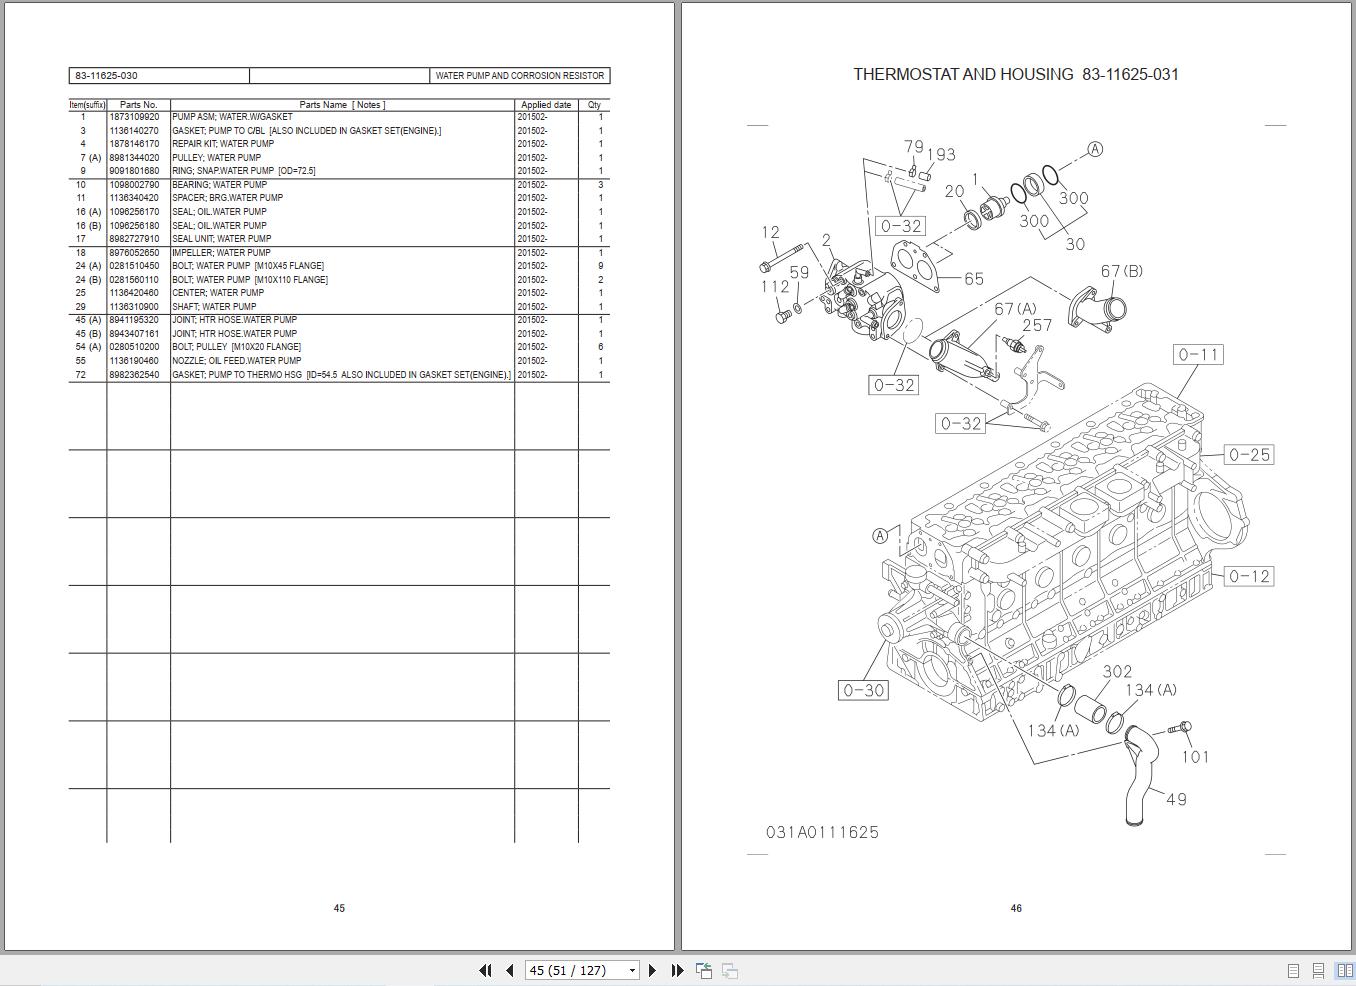Select 'REPAIR KIT; WATER PUMP' entry
The width and height of the screenshot is (1356, 986).
coord(223,144)
